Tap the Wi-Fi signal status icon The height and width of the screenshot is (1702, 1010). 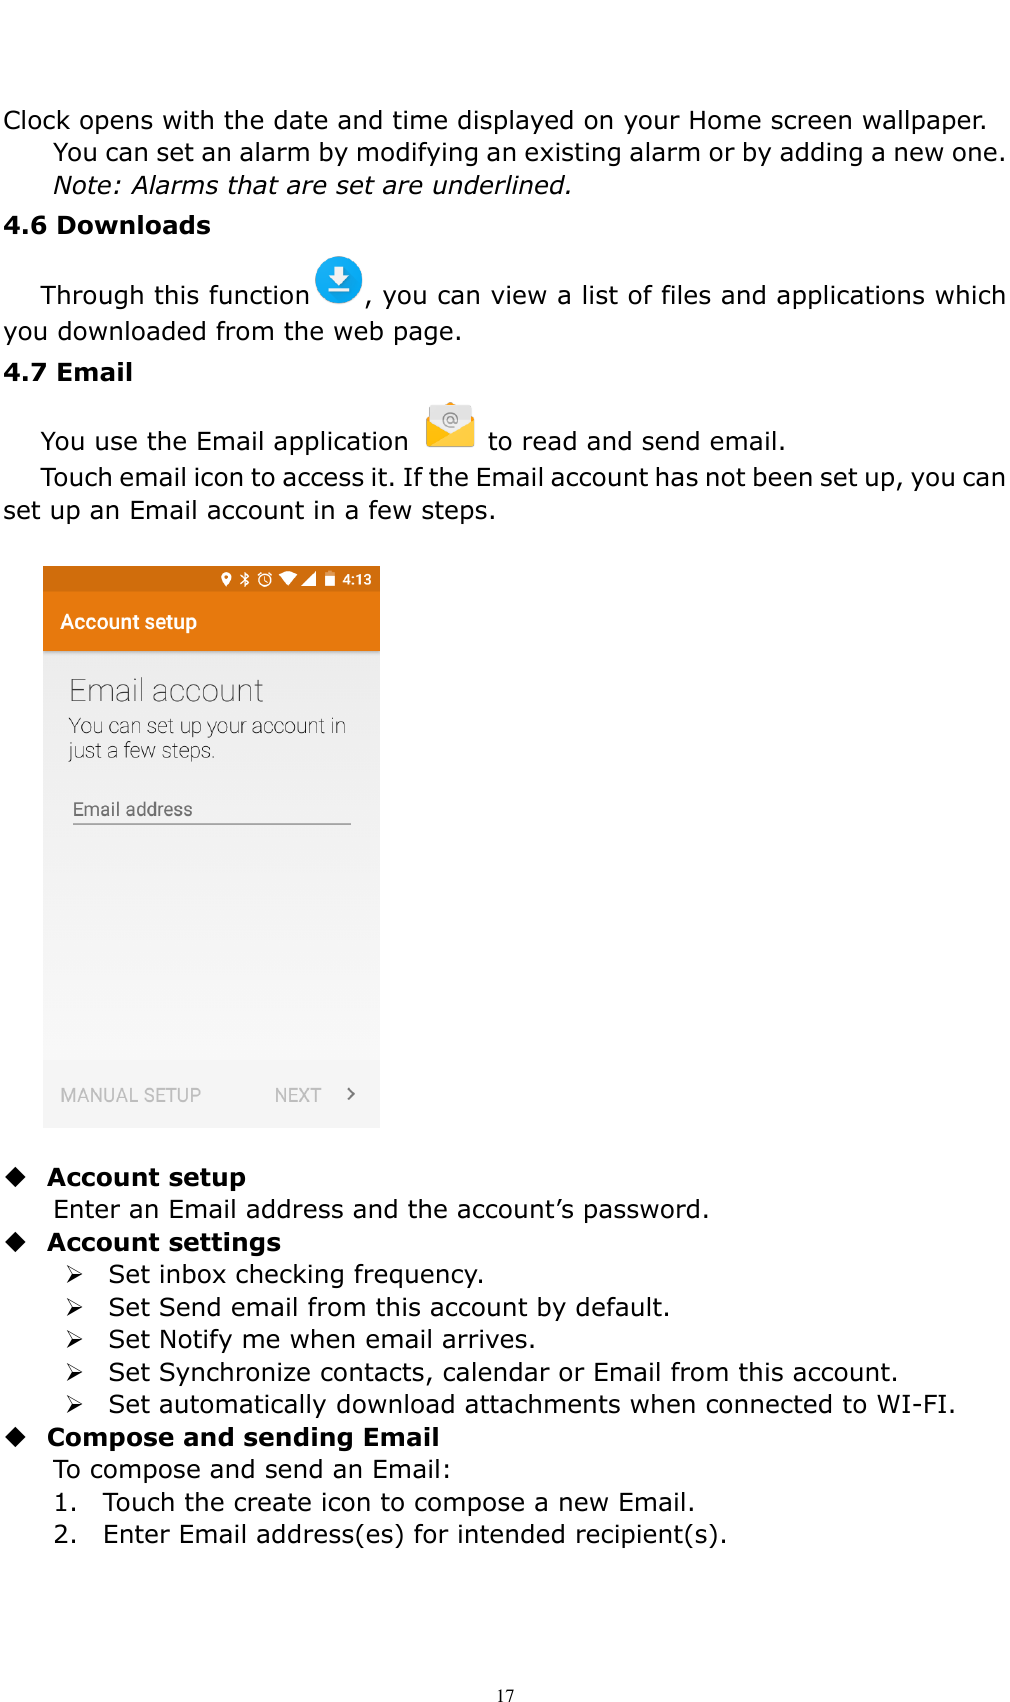coord(288,579)
